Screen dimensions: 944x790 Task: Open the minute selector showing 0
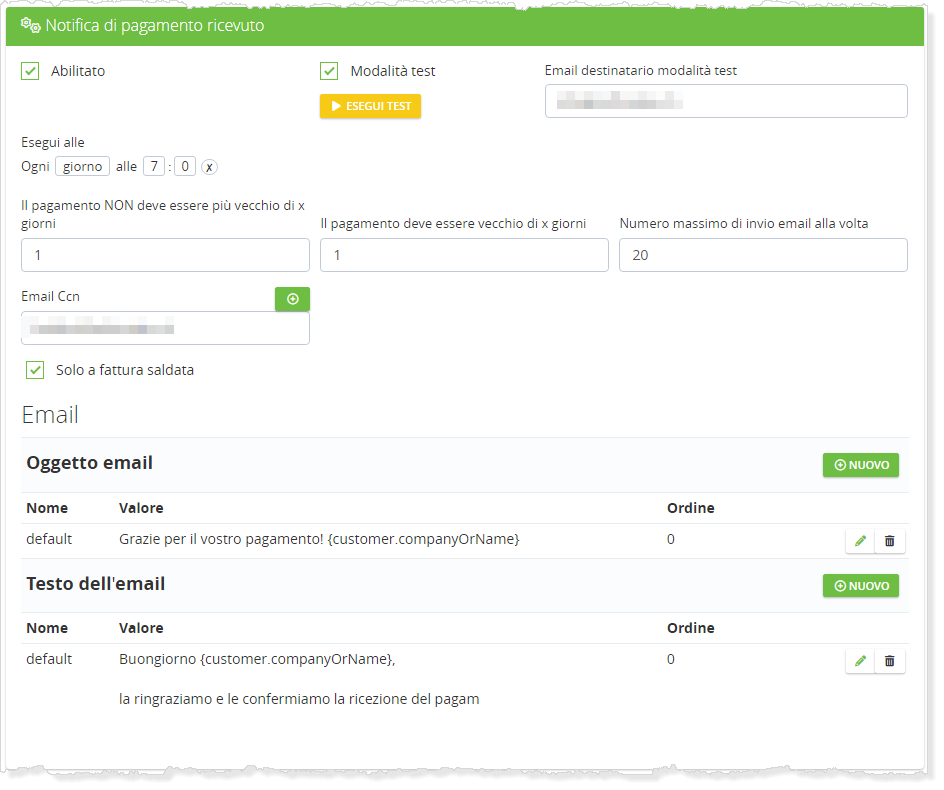tap(184, 166)
